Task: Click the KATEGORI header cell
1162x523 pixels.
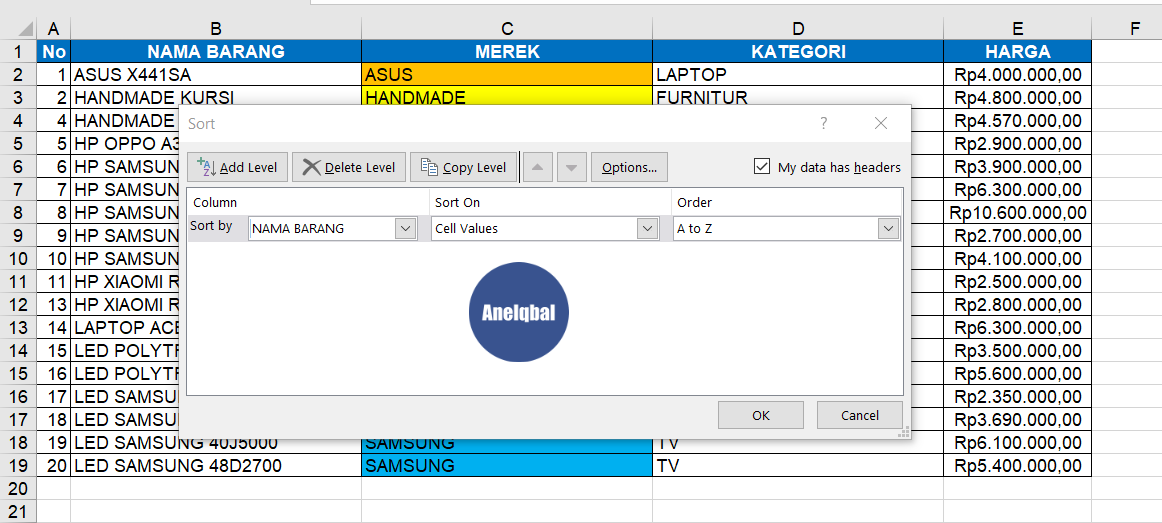Action: click(x=798, y=51)
